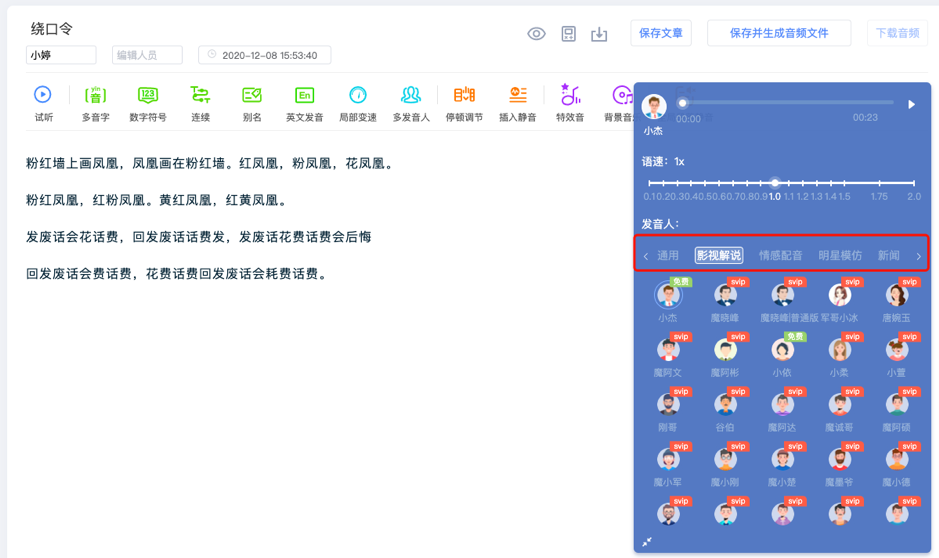Click the 小杰 avatar in player header
The width and height of the screenshot is (939, 558).
click(654, 107)
